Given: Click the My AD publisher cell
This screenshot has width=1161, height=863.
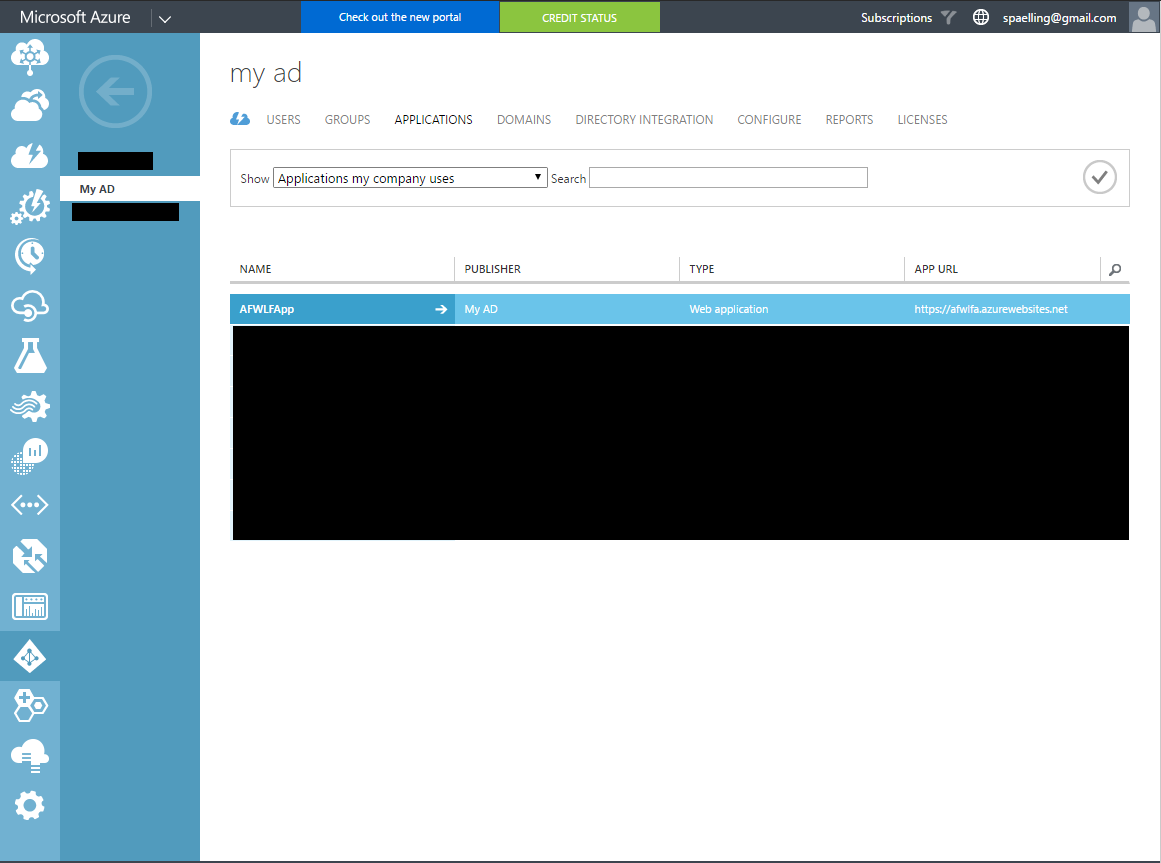Looking at the screenshot, I should coord(481,309).
